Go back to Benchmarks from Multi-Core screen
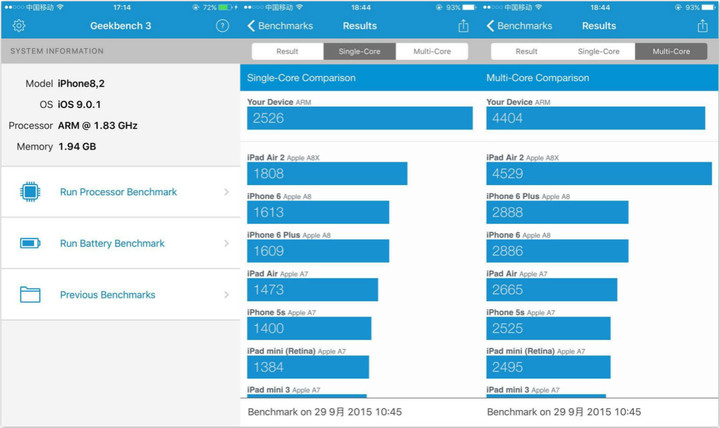 (519, 25)
